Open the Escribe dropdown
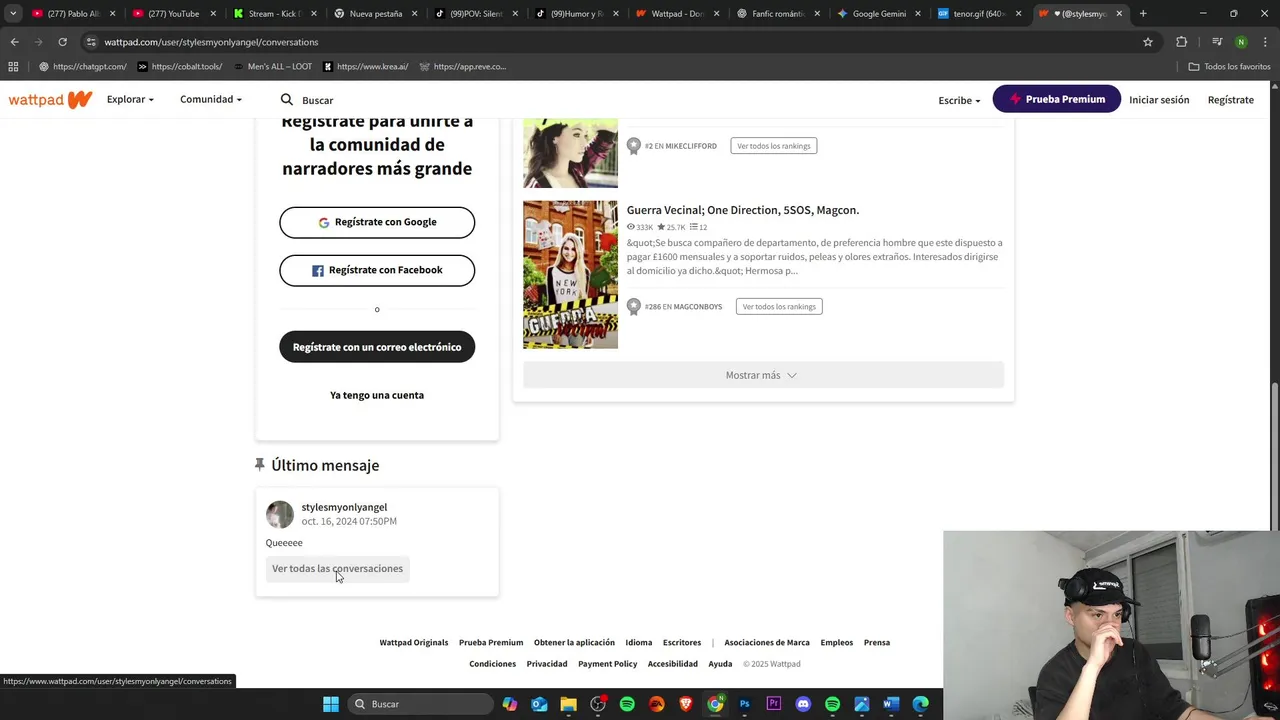Viewport: 1280px width, 720px height. 959,100
